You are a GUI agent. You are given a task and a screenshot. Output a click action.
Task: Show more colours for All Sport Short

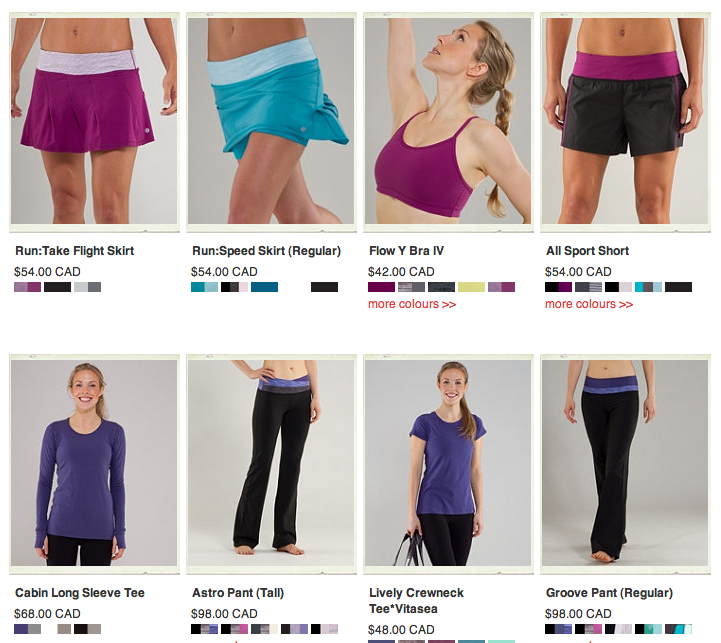coord(589,304)
